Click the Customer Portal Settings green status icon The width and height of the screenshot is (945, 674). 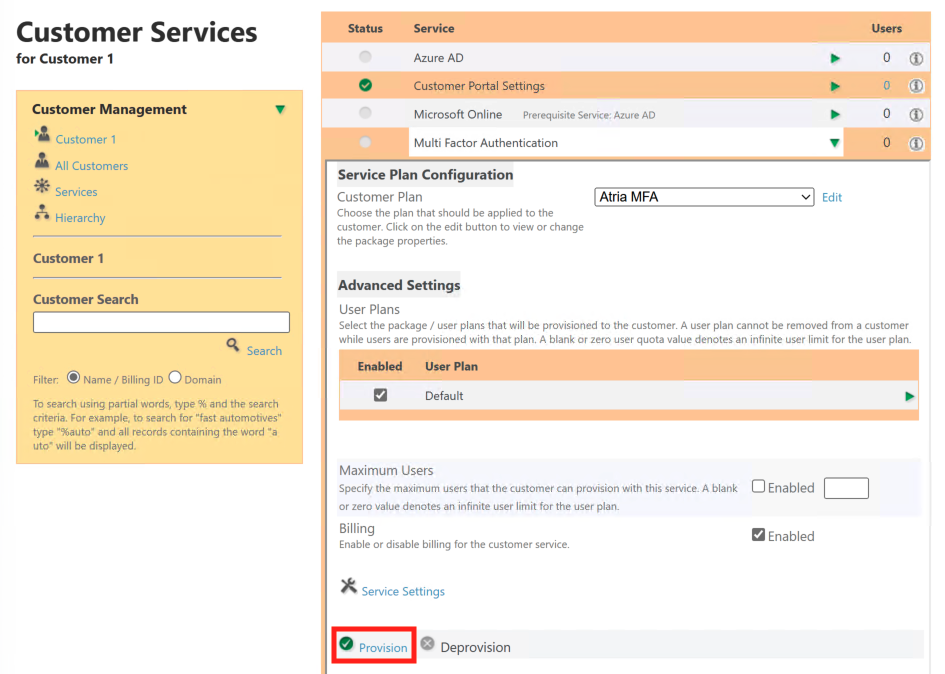click(x=365, y=86)
